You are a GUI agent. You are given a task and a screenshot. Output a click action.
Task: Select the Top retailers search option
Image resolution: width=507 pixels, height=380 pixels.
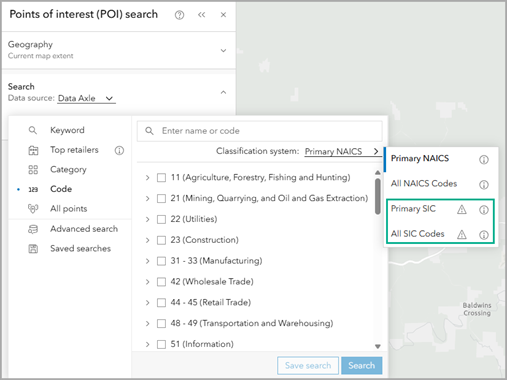click(74, 150)
